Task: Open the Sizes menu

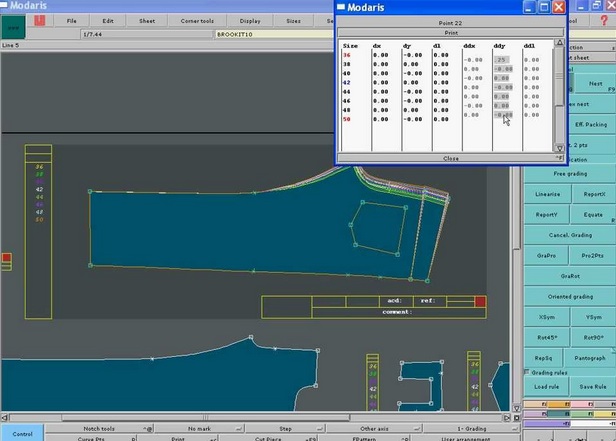Action: point(293,21)
